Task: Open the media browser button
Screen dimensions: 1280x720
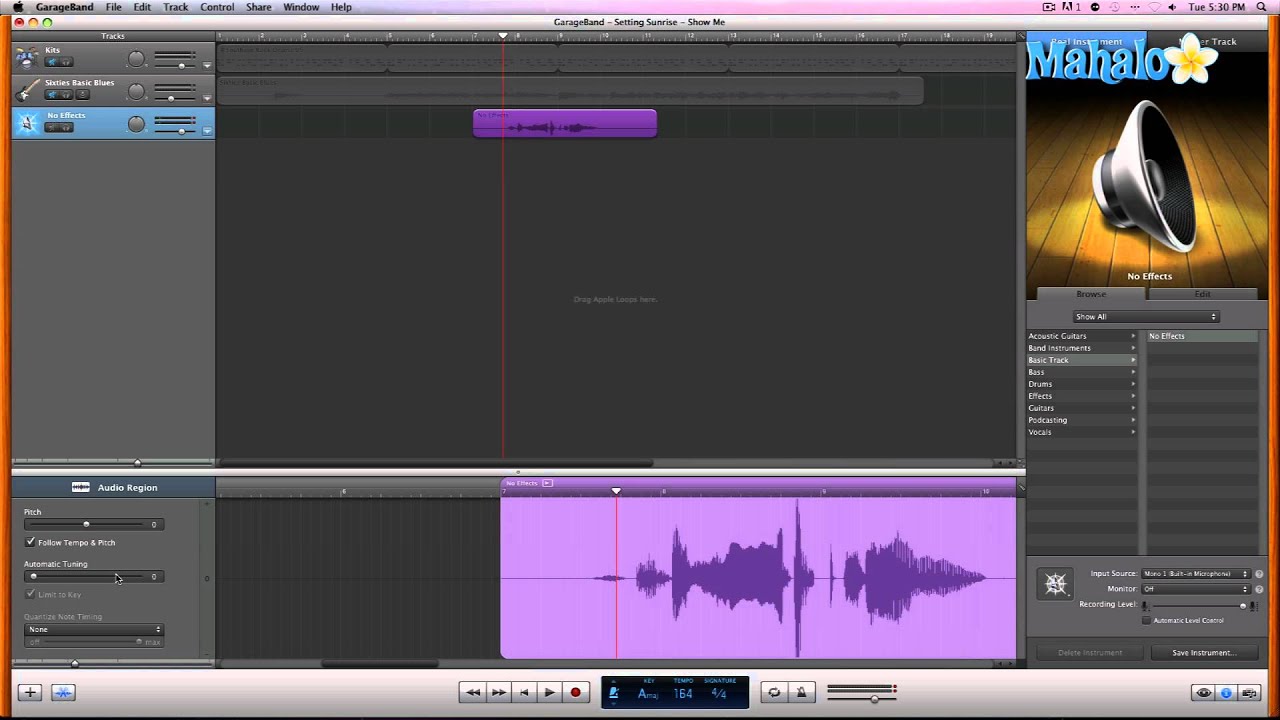Action: [x=1250, y=693]
